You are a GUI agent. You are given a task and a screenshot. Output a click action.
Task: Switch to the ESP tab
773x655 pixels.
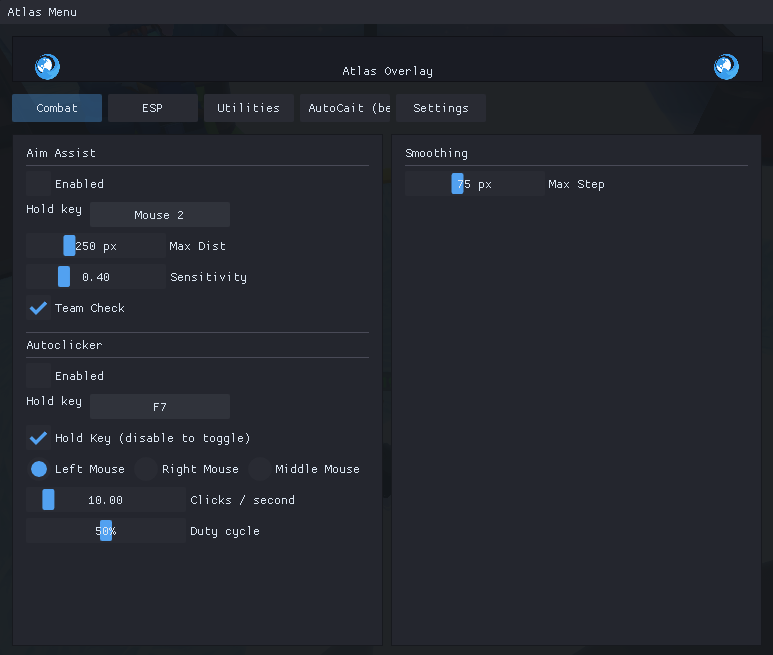(152, 108)
